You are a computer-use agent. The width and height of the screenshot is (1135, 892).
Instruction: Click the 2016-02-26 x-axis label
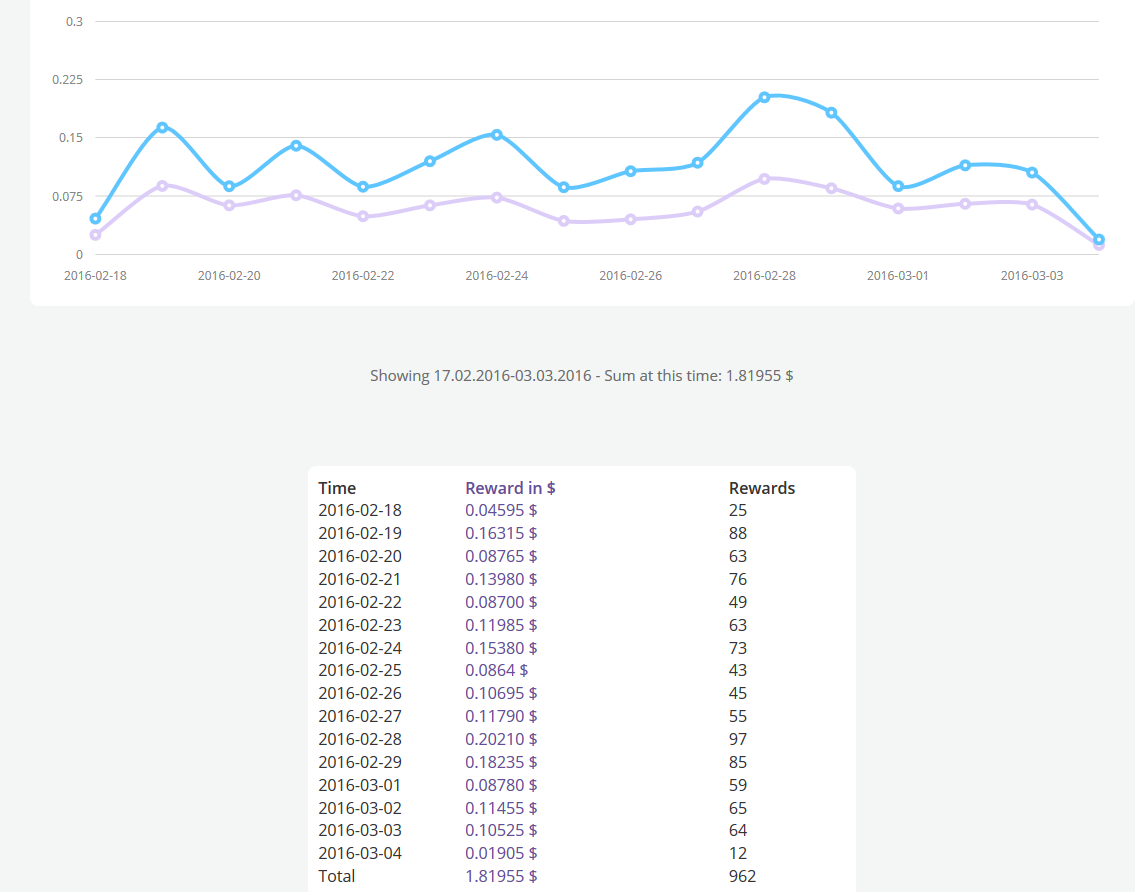pyautogui.click(x=630, y=275)
